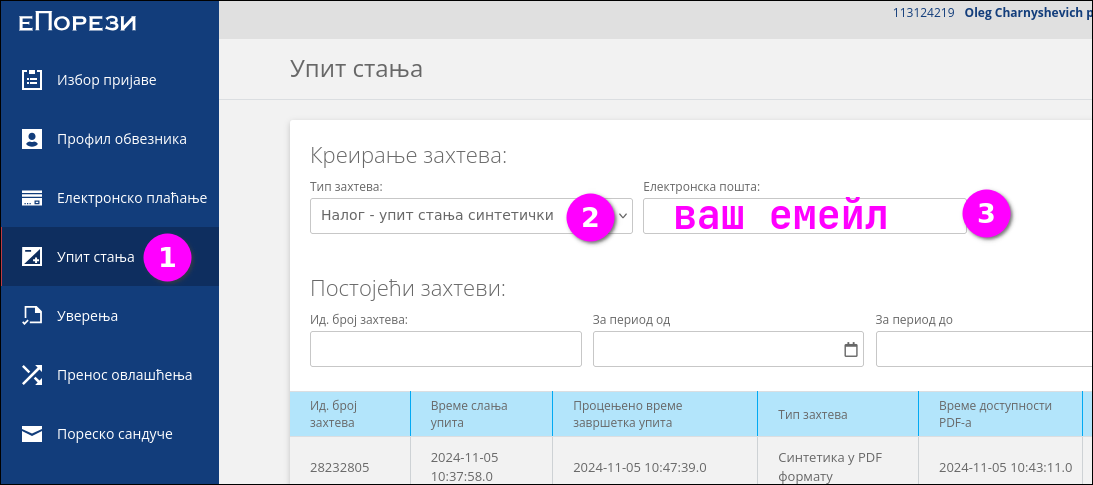This screenshot has height=485, width=1093.
Task: Click the Избор пријаве sidebar icon
Action: 32,80
